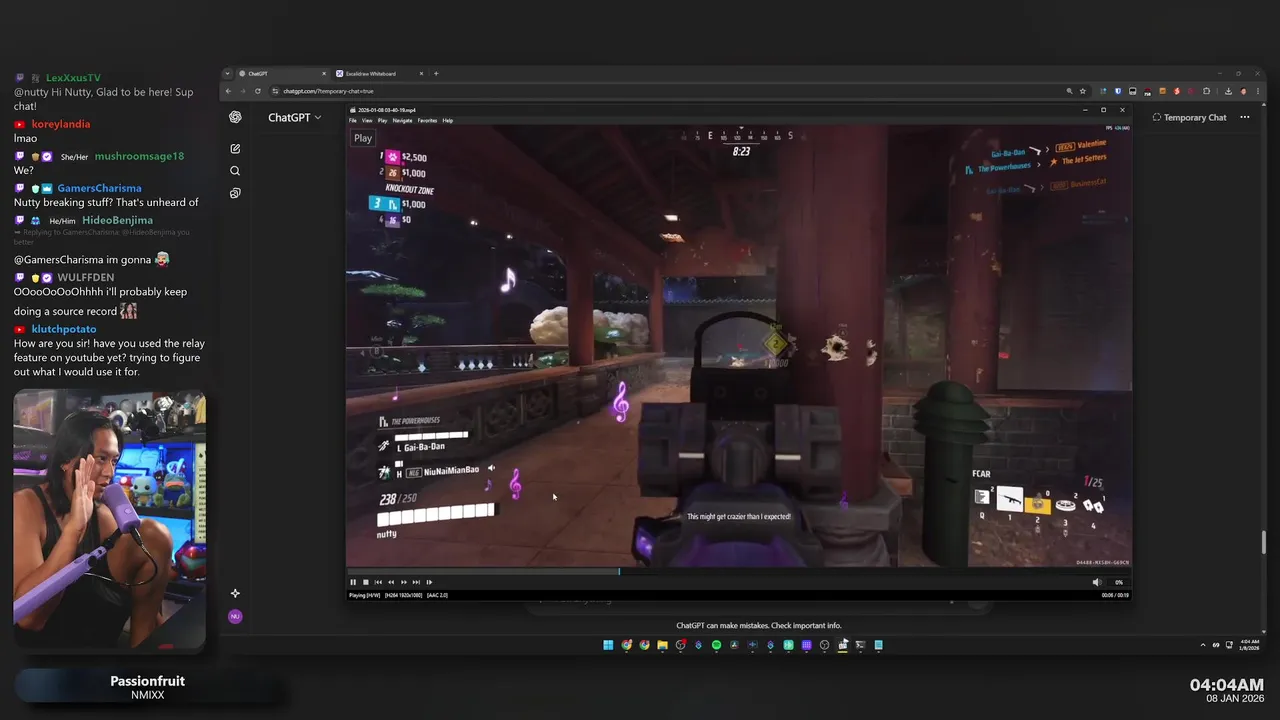Open the Help menu in media player
This screenshot has height=720, width=1280.
tap(448, 120)
